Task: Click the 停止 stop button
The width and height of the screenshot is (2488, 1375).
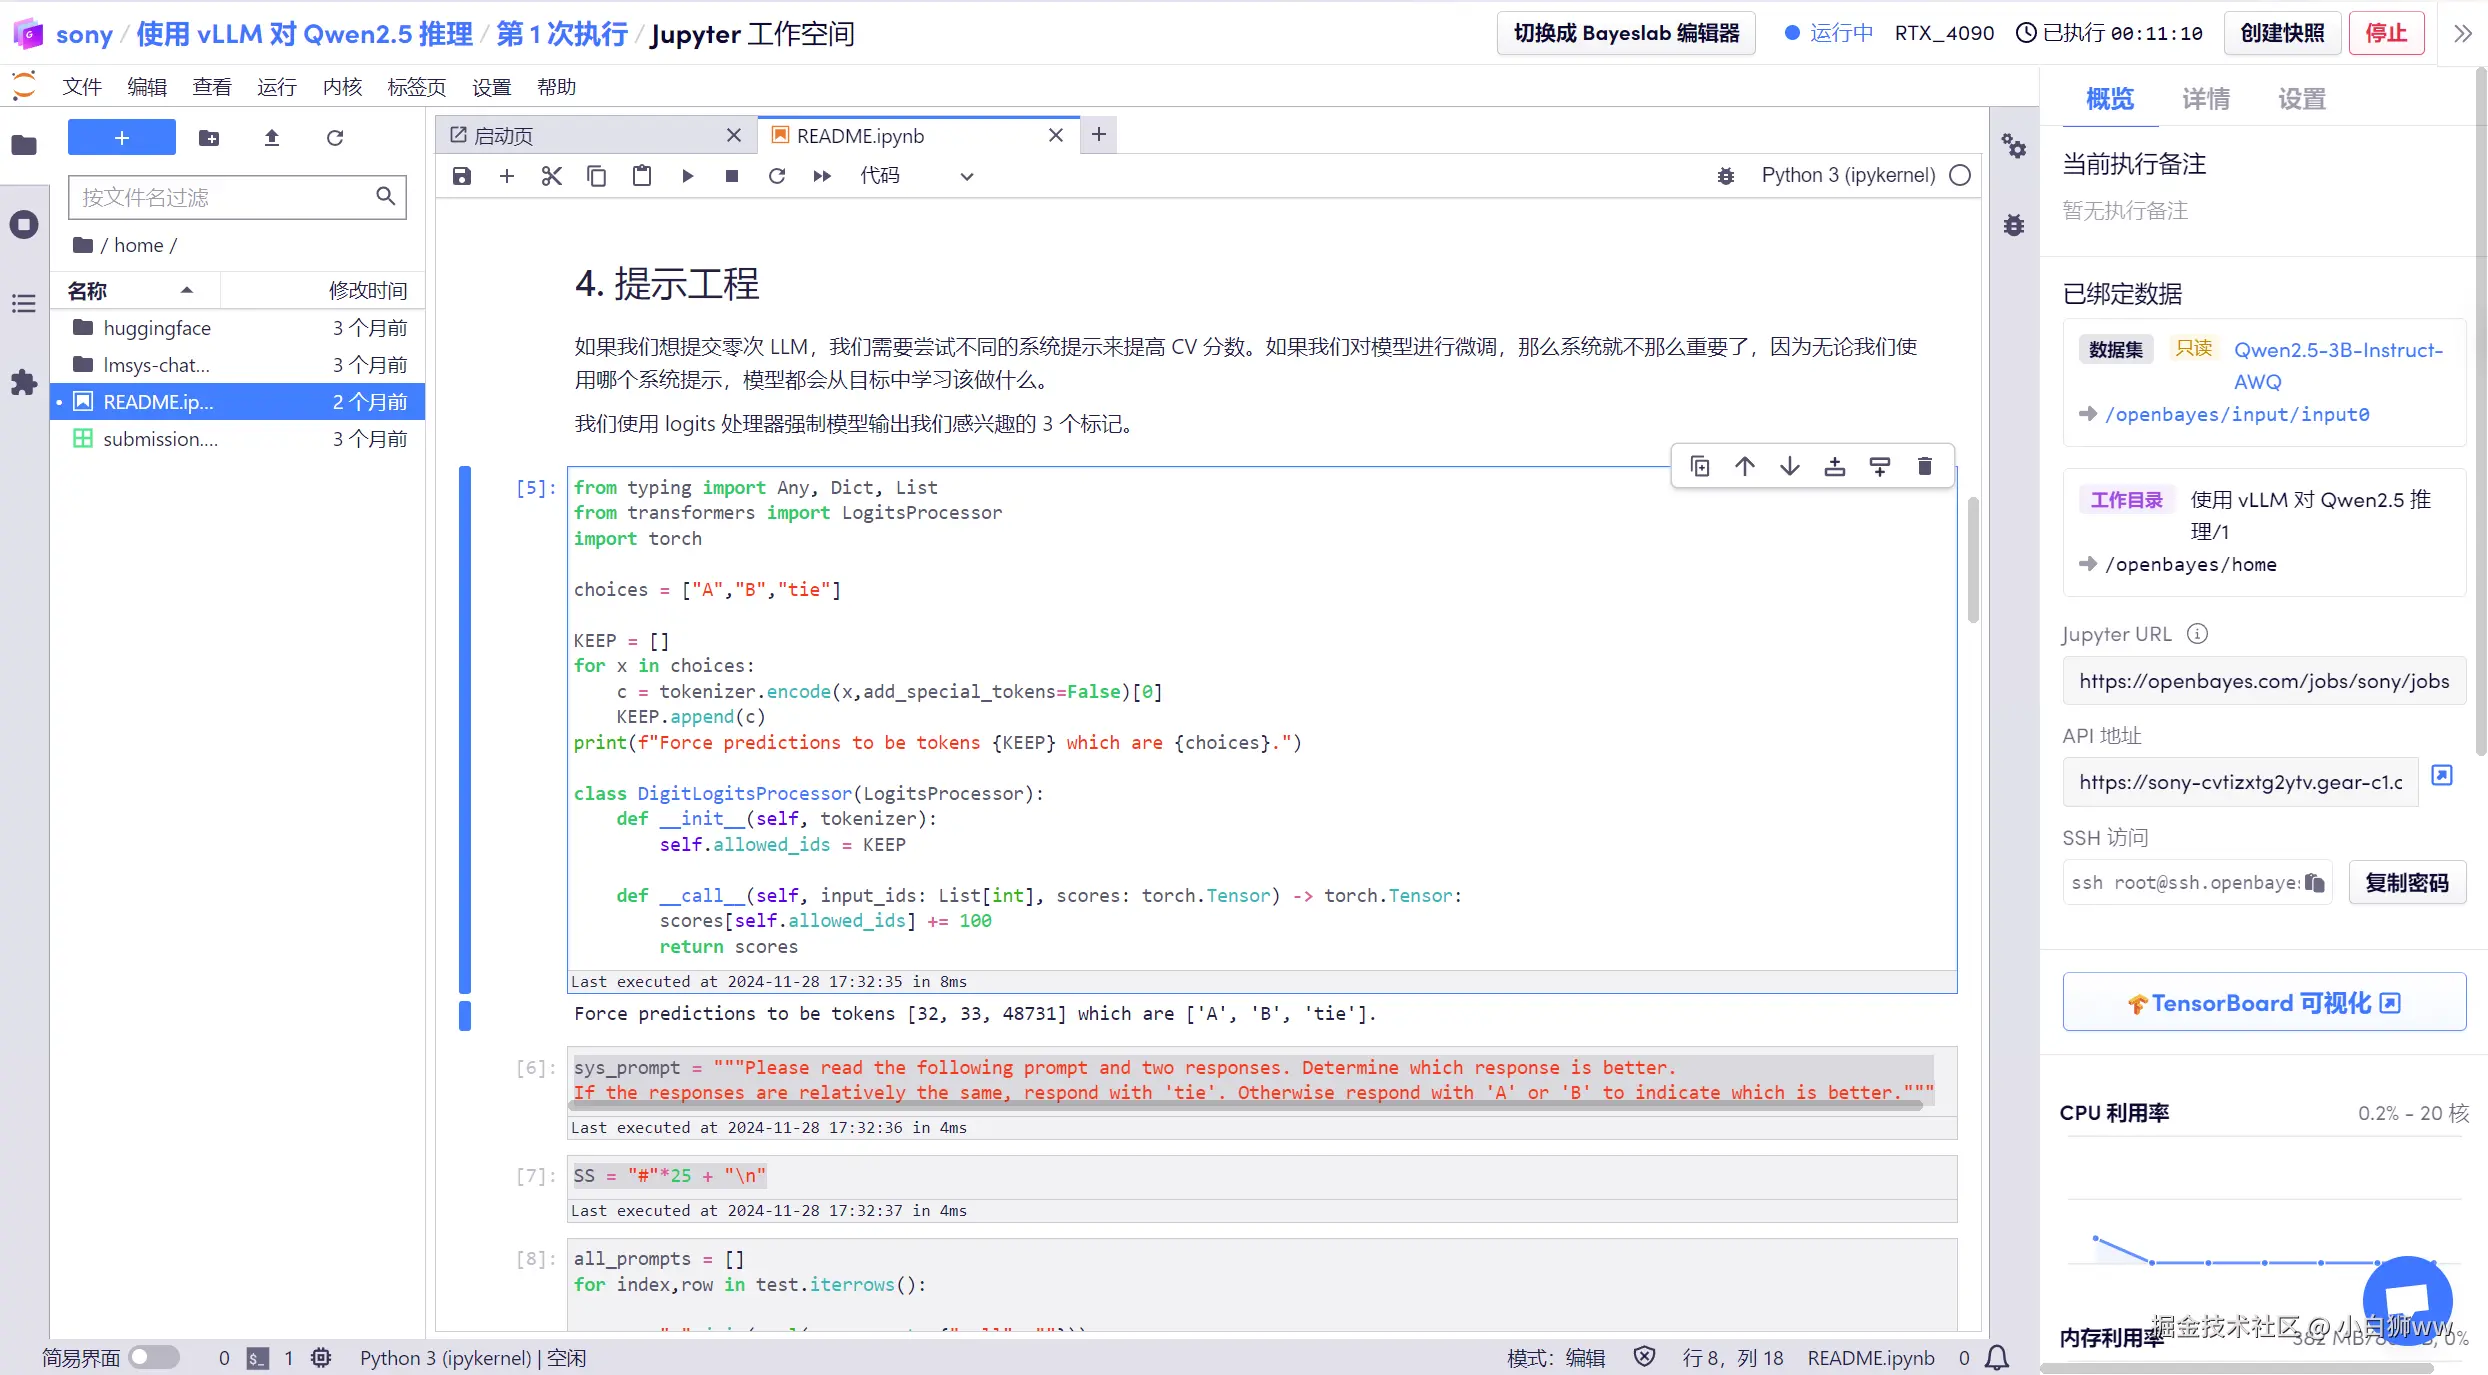Action: (x=2386, y=34)
